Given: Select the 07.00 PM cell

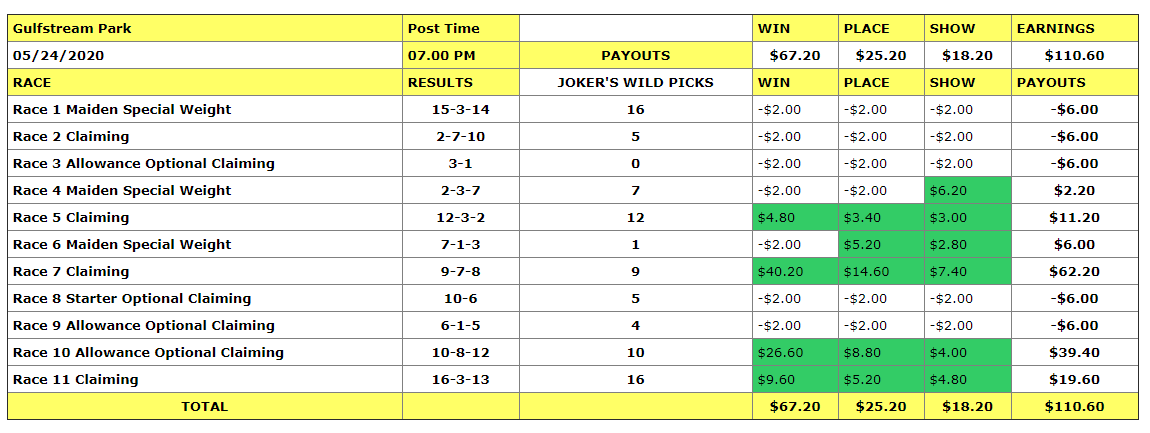Looking at the screenshot, I should pos(461,56).
